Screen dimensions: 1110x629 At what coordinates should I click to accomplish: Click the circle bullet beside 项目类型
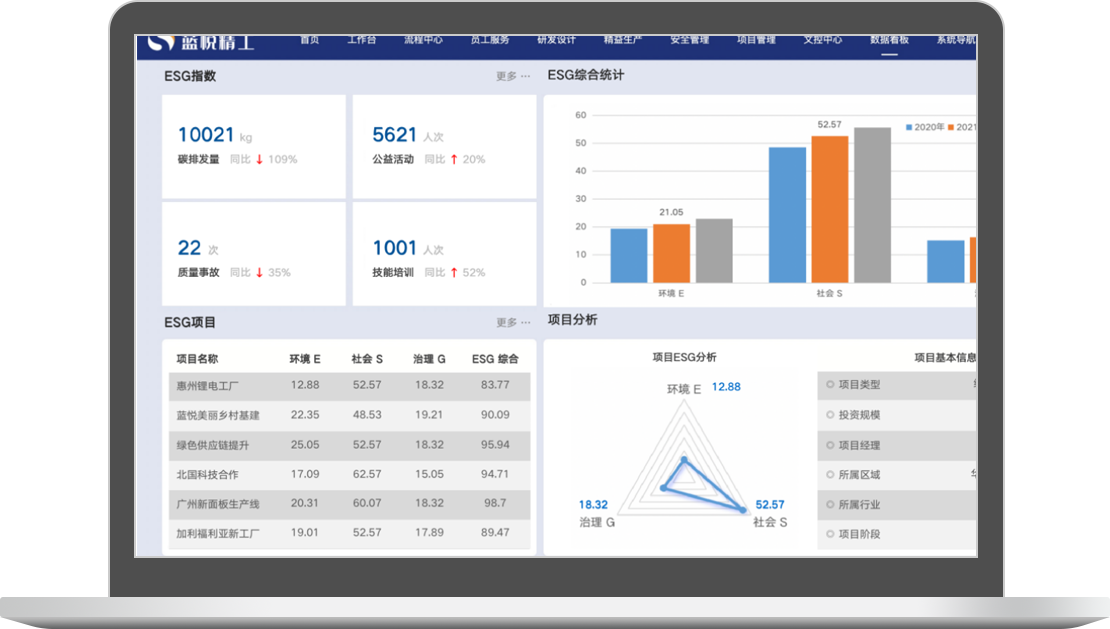click(x=829, y=385)
